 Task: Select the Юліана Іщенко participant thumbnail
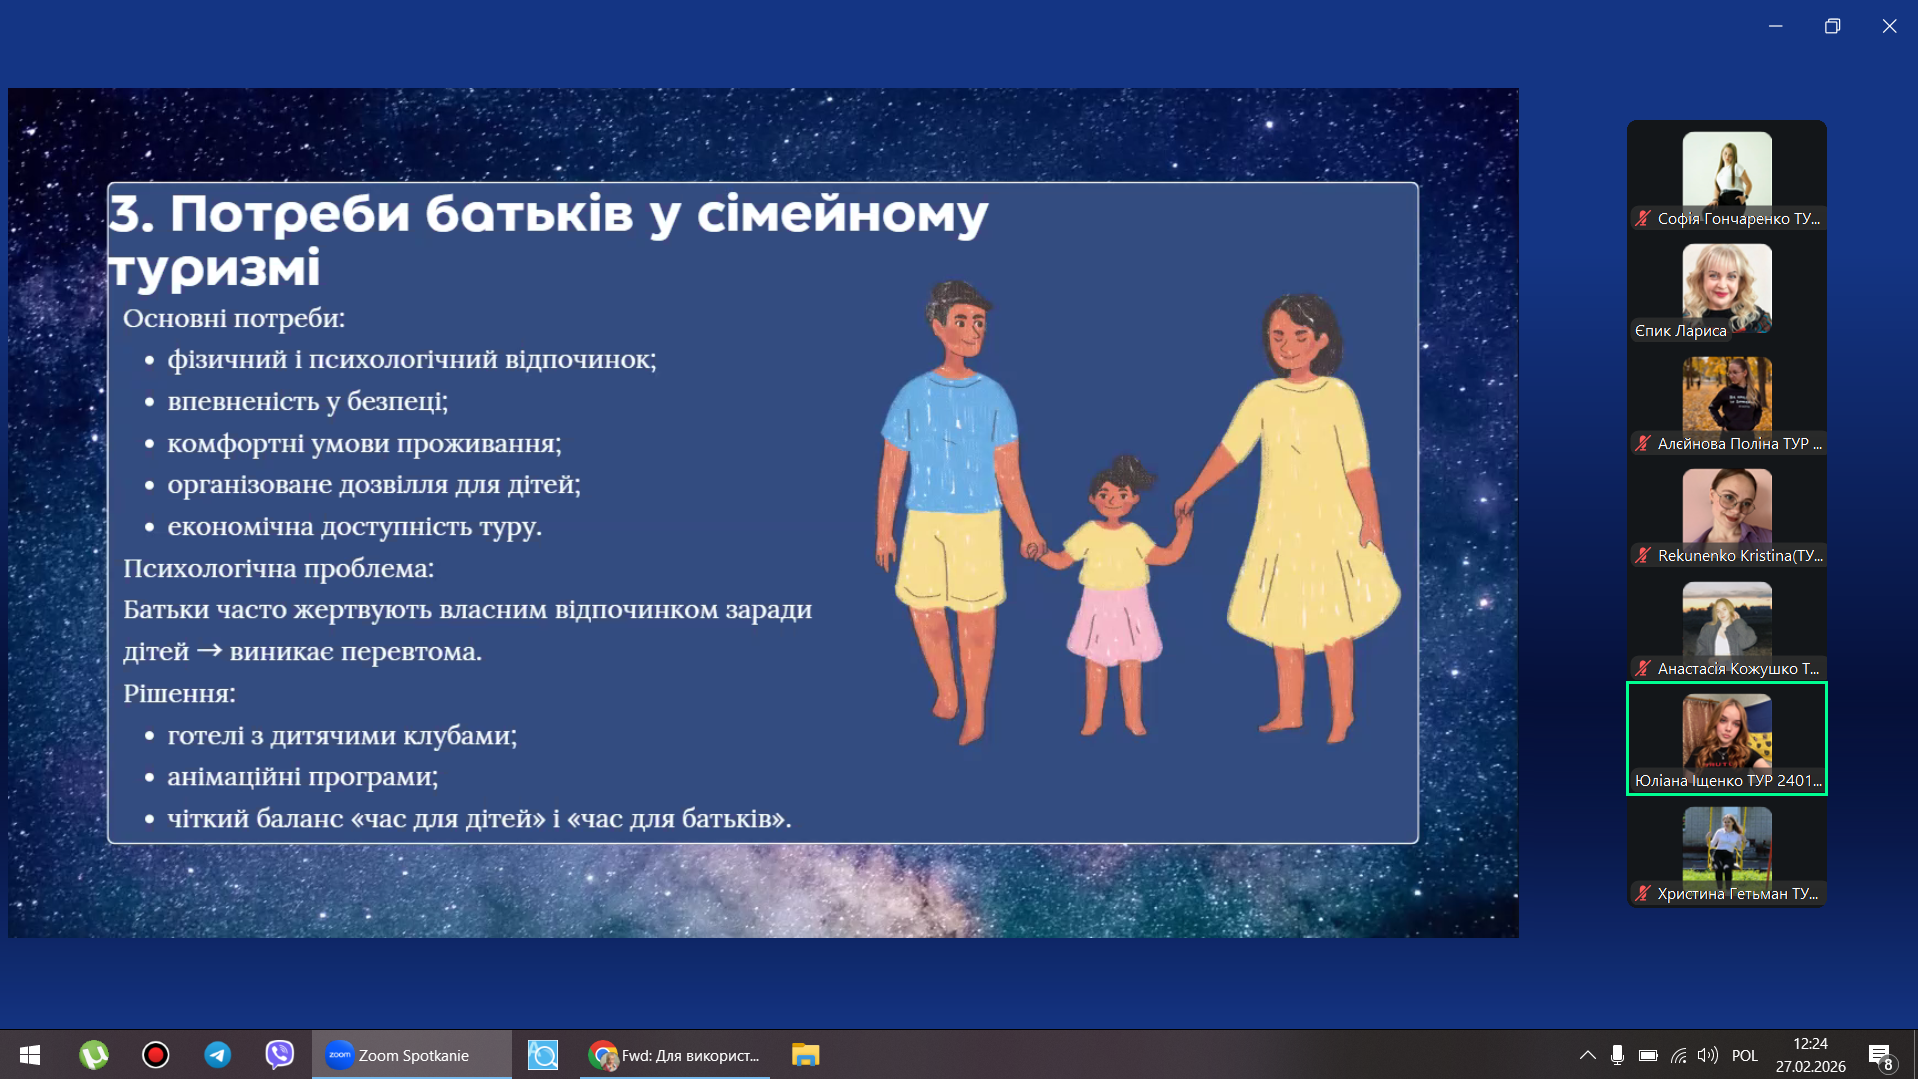click(1726, 738)
